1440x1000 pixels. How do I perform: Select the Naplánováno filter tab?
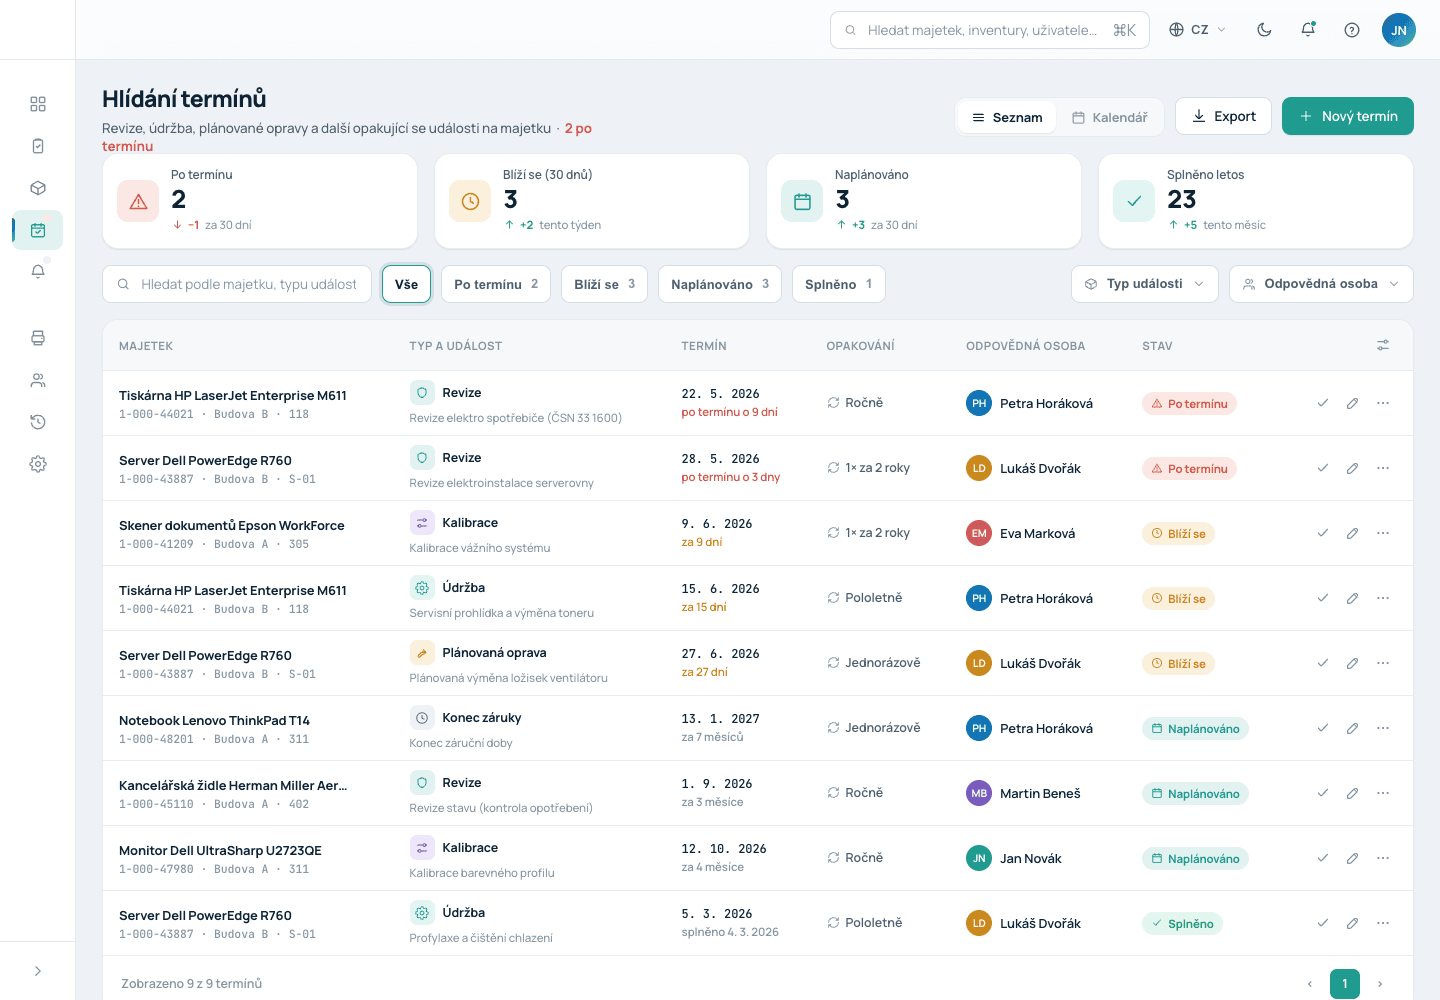pos(720,284)
